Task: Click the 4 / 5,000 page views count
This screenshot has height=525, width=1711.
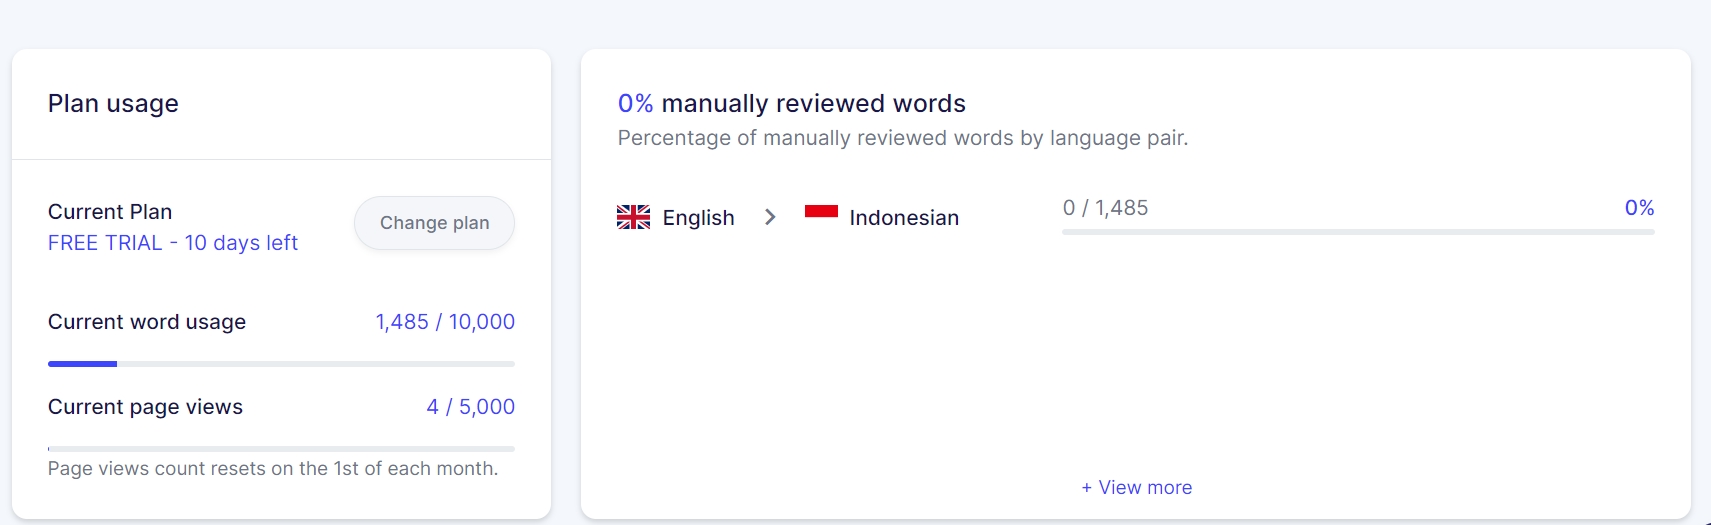Action: click(x=470, y=407)
